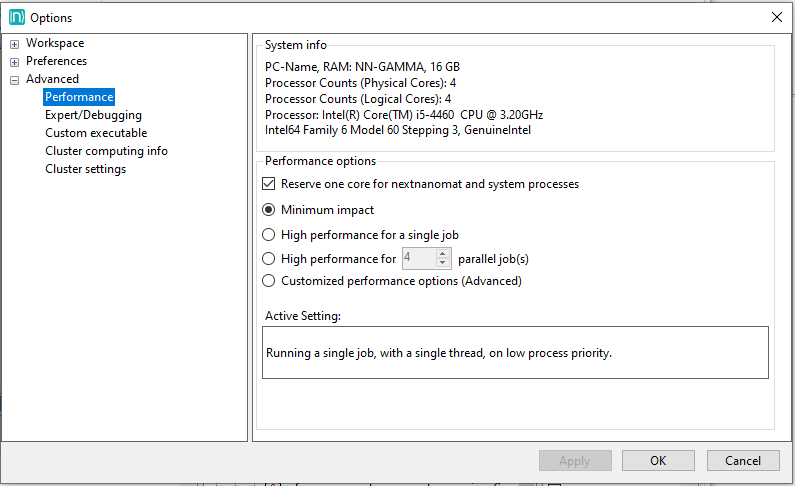Click the nextnano app icon in title bar
Viewport: 795px width, 486px height.
17,17
